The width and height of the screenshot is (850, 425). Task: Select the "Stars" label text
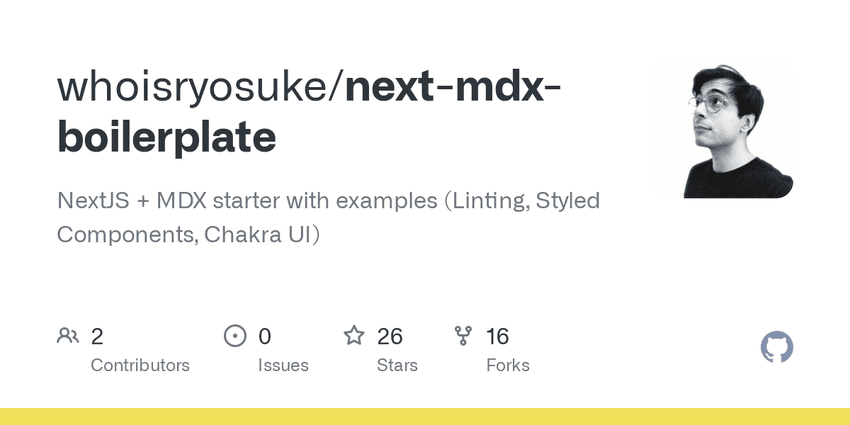pyautogui.click(x=397, y=365)
